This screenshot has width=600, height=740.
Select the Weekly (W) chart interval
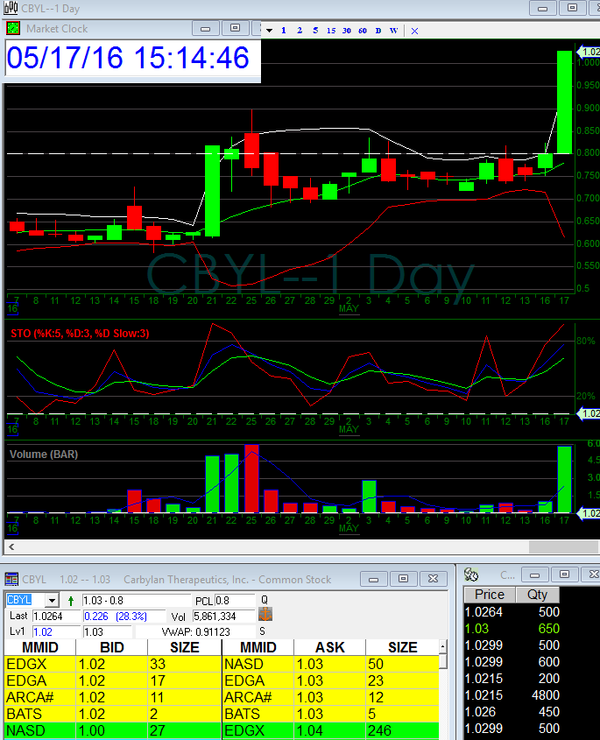pos(394,30)
